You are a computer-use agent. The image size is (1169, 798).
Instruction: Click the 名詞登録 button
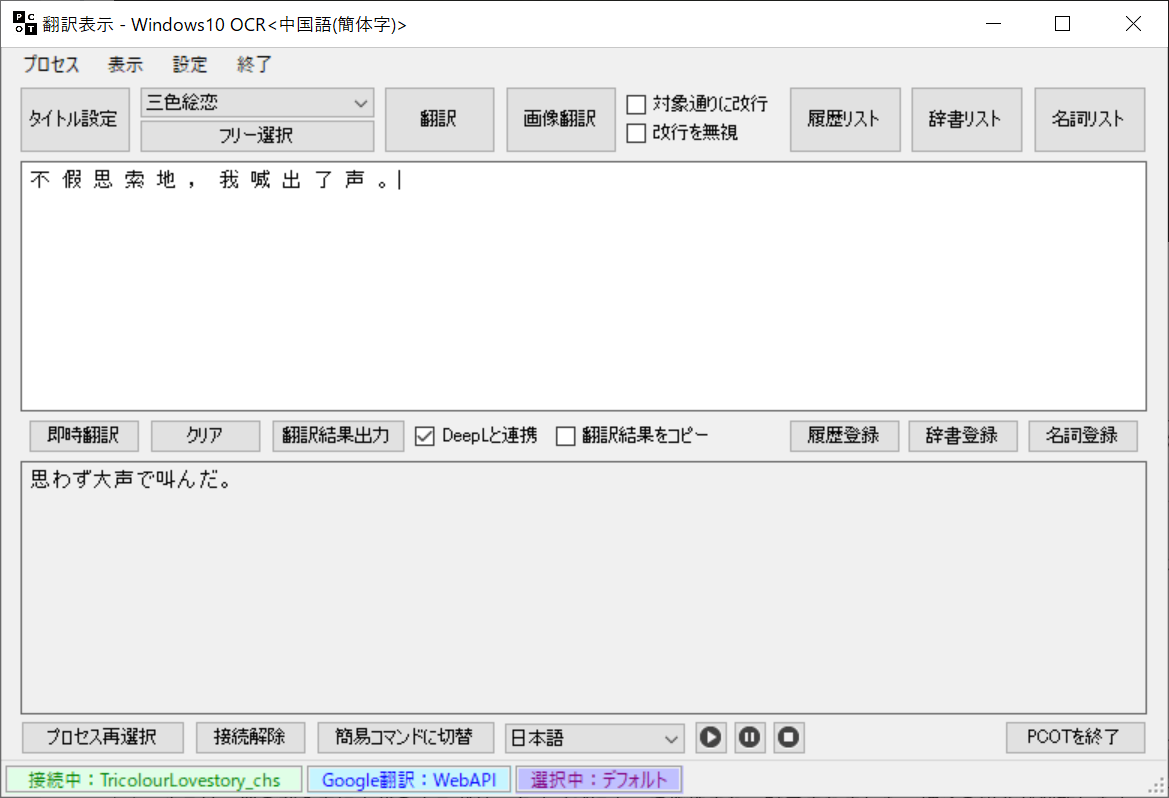[x=1083, y=436]
